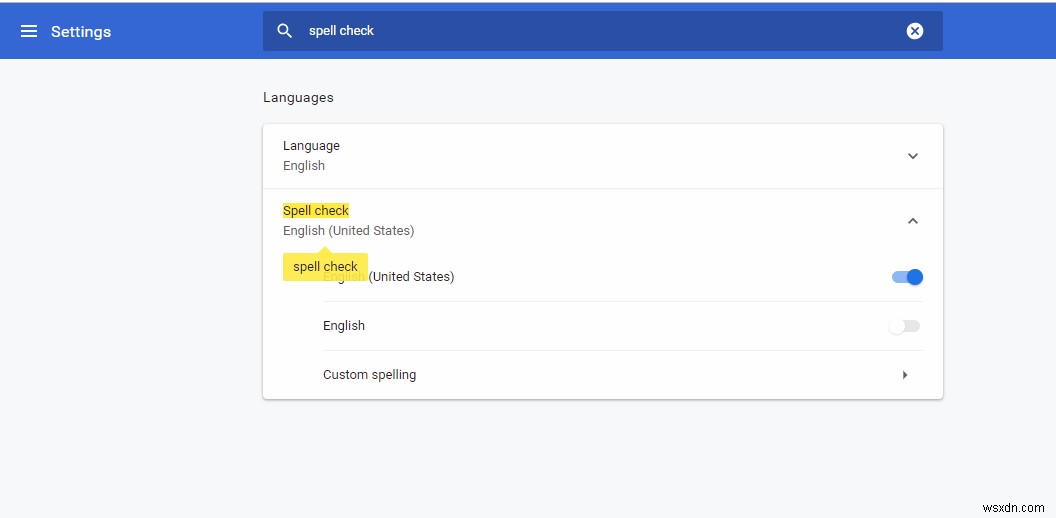Click the highlighted Spell check label

coord(316,210)
